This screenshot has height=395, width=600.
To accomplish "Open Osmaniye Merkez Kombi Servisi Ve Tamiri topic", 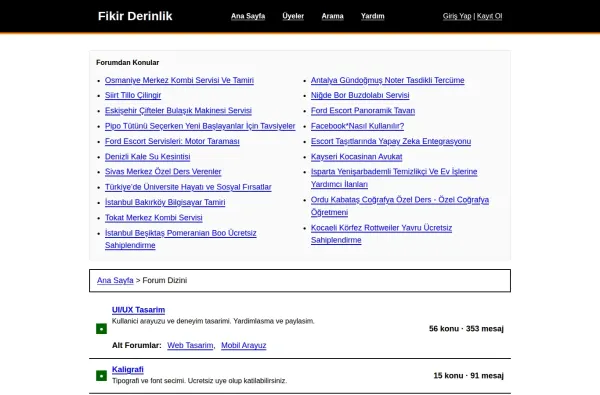I will (x=179, y=80).
